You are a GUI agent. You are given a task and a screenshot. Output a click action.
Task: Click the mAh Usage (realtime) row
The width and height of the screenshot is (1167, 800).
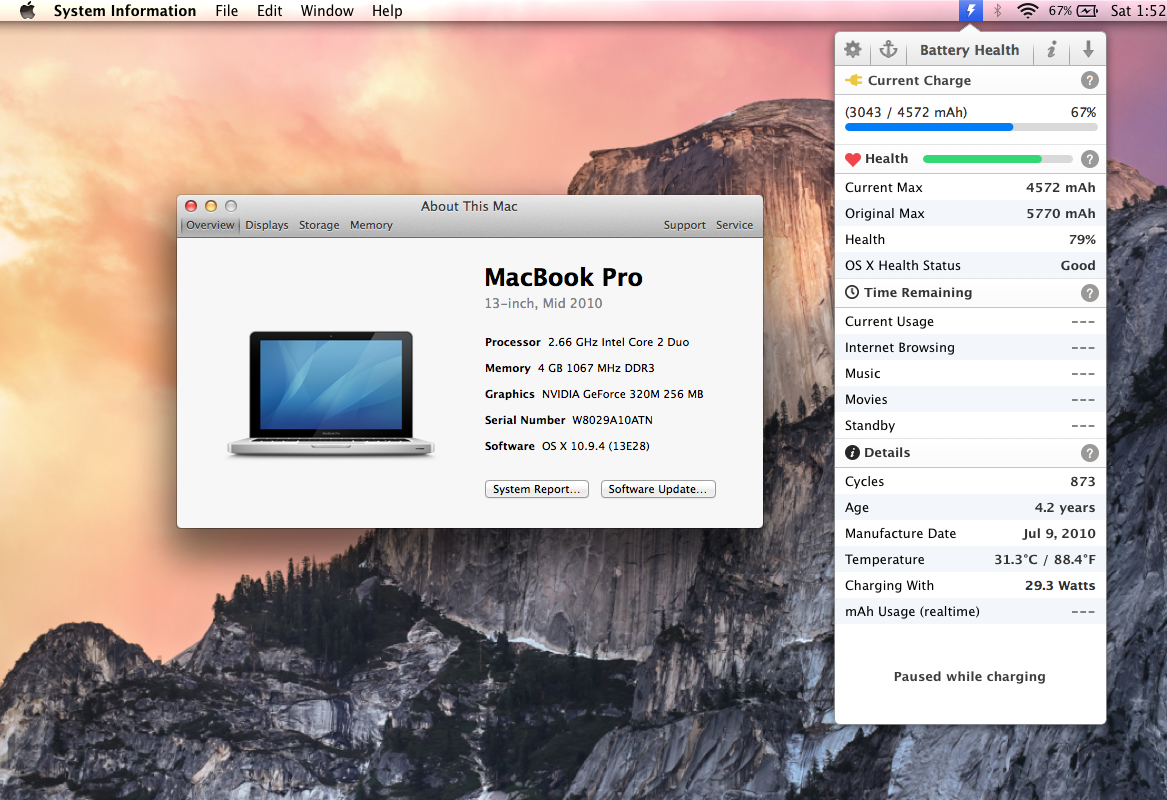(971, 611)
